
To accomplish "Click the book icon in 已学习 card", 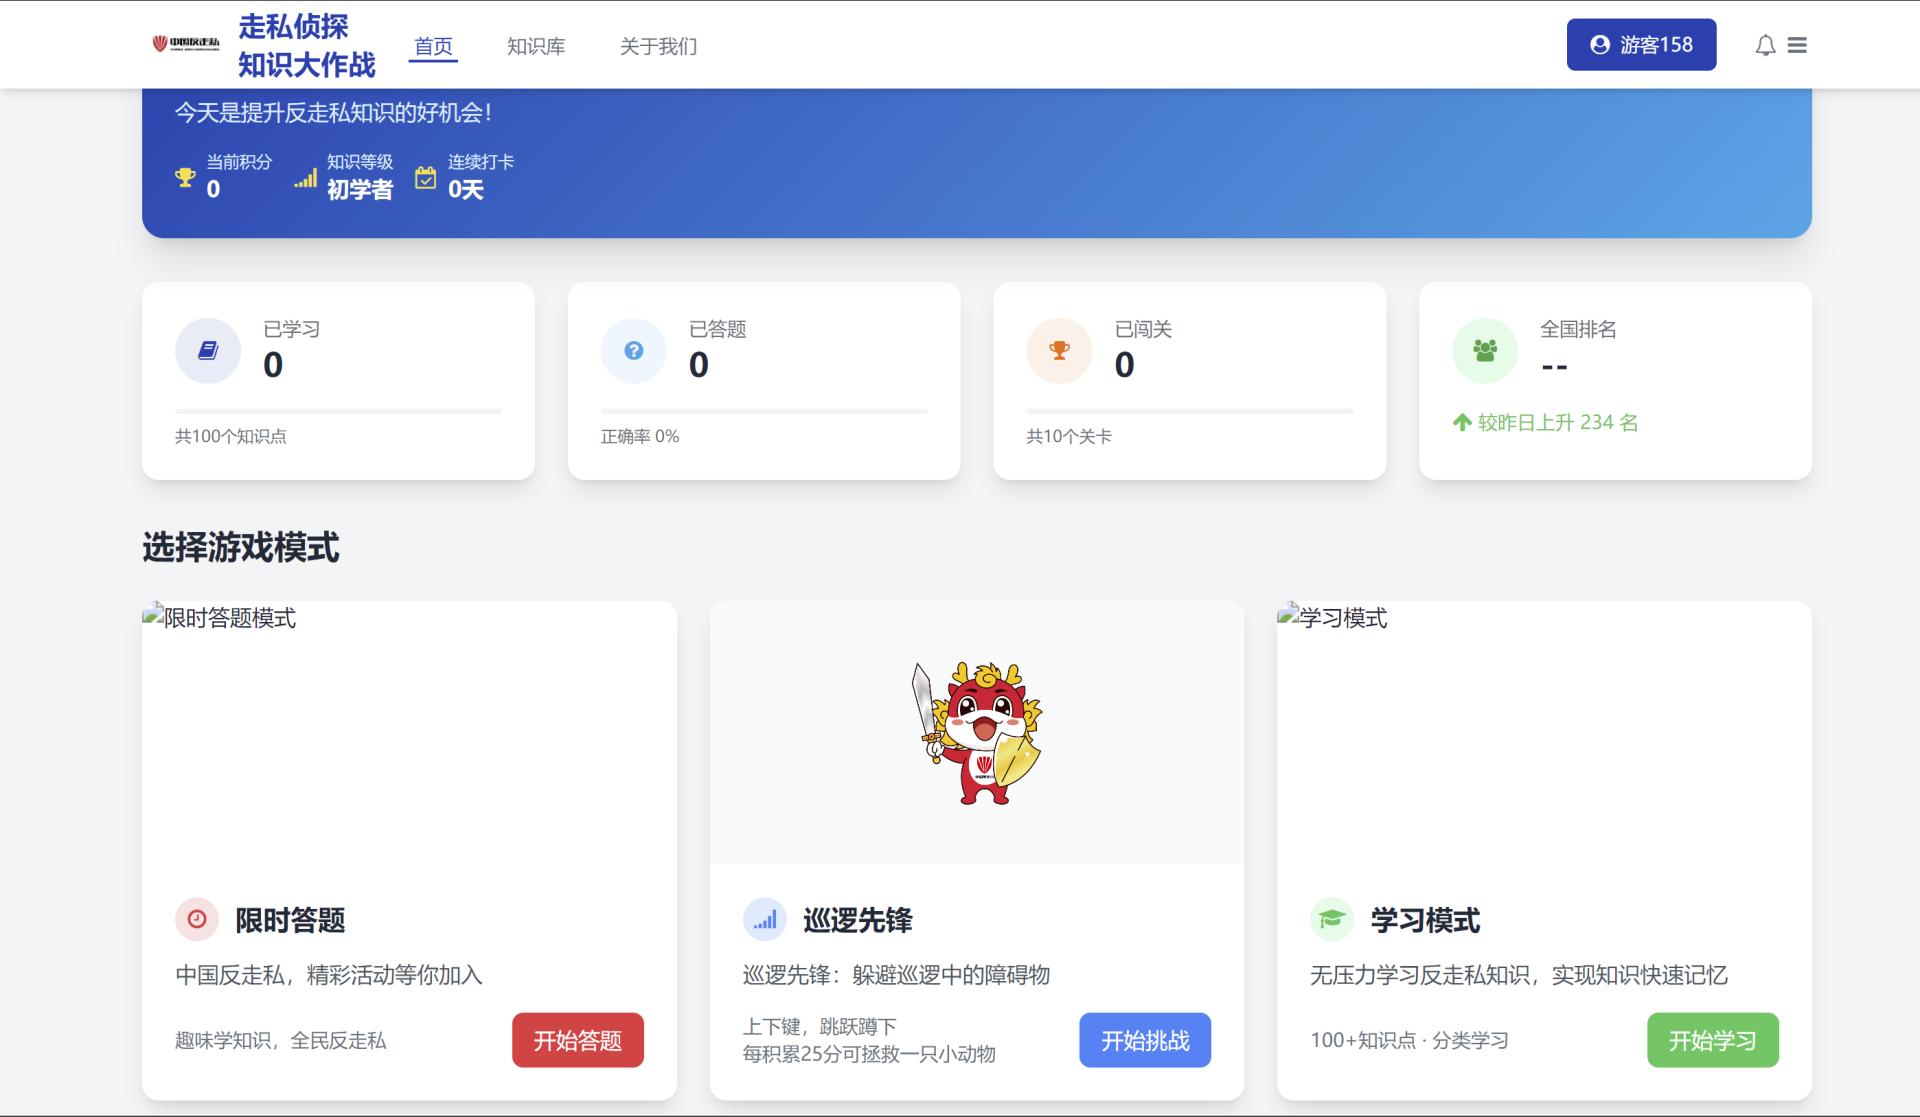I will tap(208, 351).
